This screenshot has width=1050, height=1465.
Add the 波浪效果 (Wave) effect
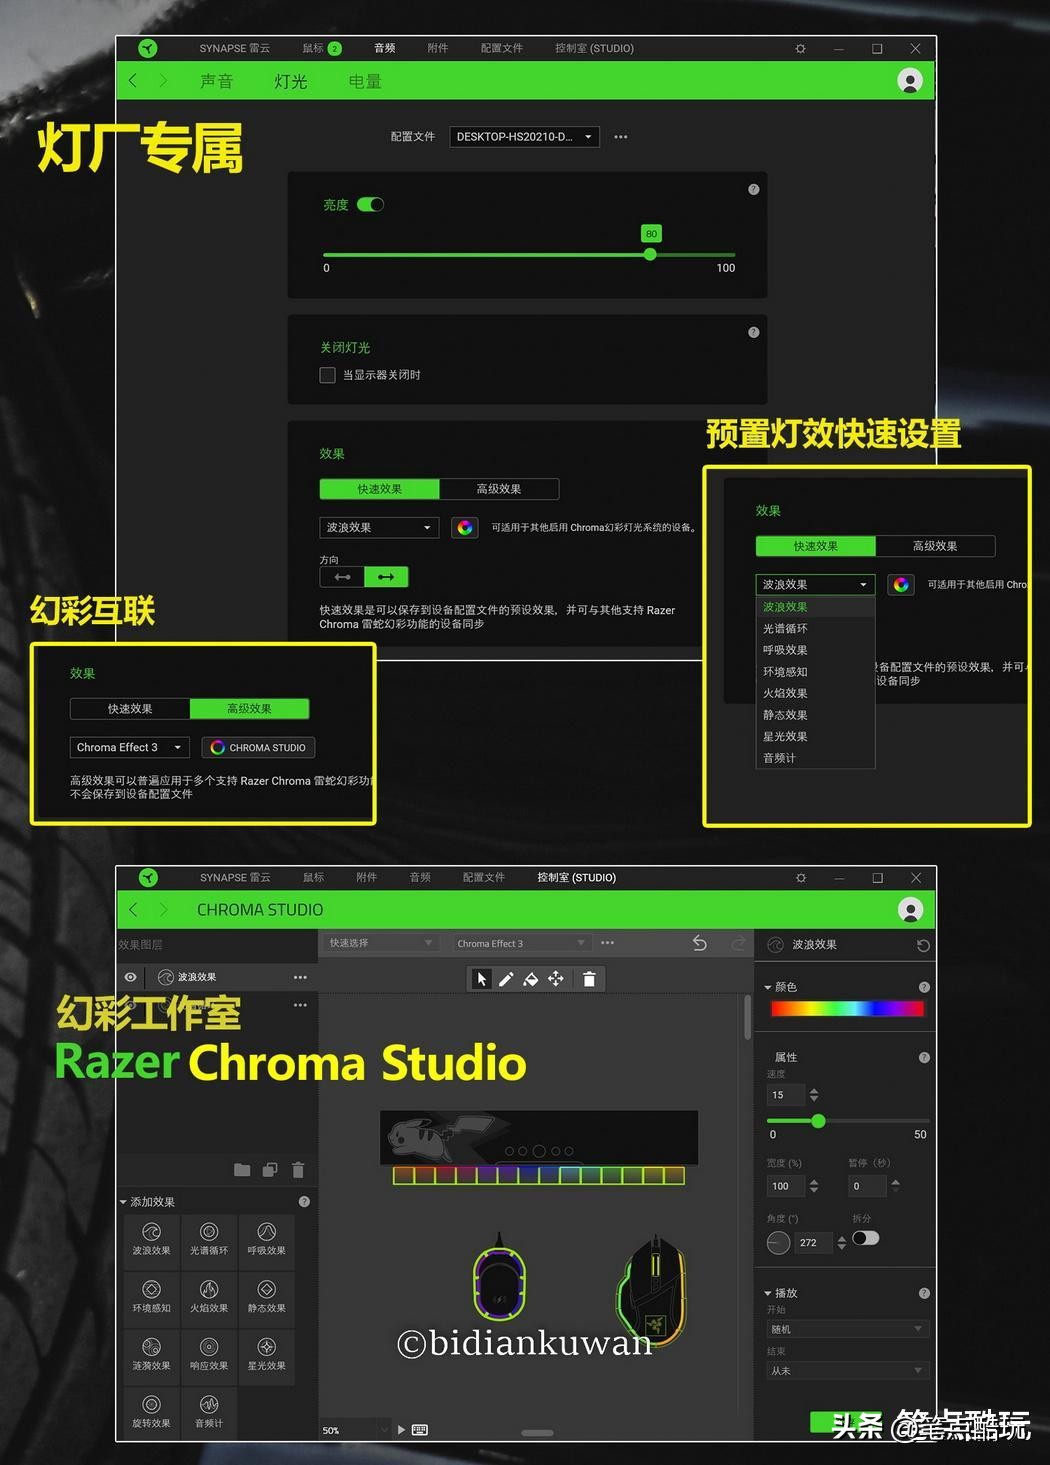(150, 1241)
